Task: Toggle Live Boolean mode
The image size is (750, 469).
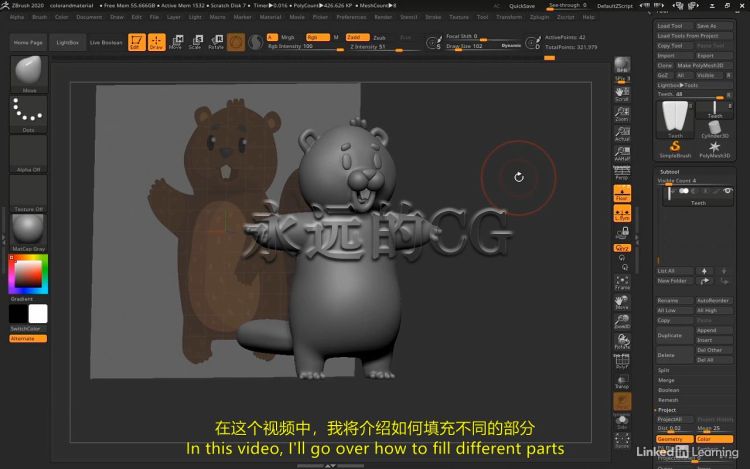Action: (x=106, y=43)
